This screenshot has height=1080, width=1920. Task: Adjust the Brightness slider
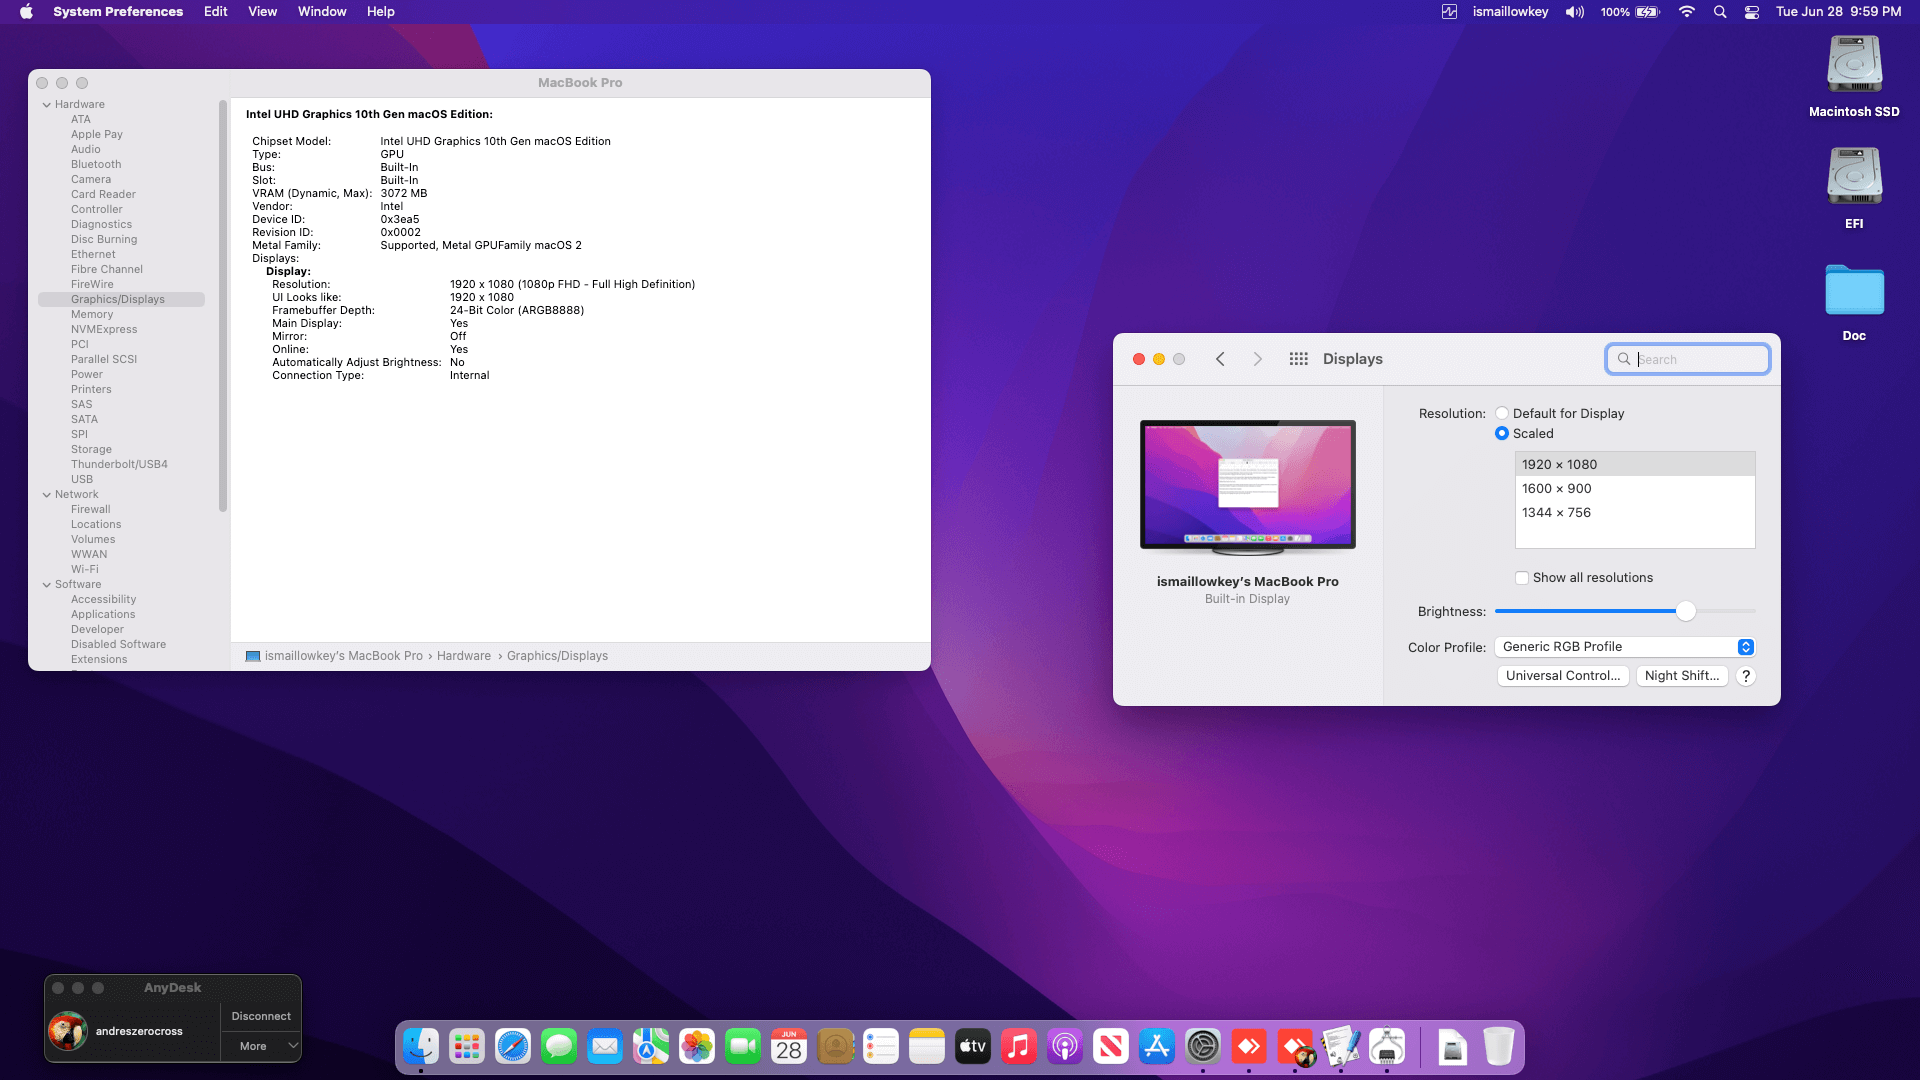1686,611
